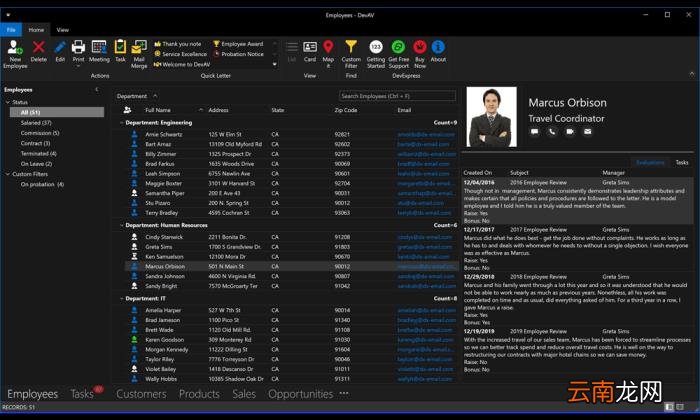
Task: Click the Buy Now icon
Action: 420,47
